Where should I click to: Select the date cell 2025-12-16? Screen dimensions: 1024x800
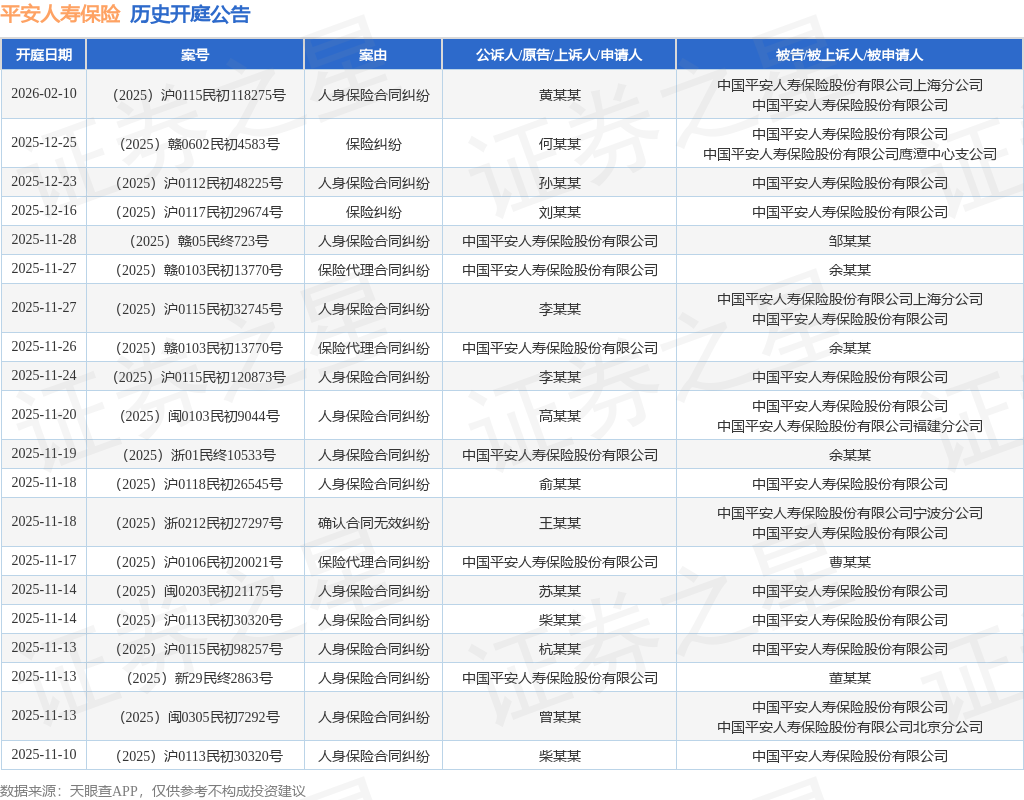[44, 210]
